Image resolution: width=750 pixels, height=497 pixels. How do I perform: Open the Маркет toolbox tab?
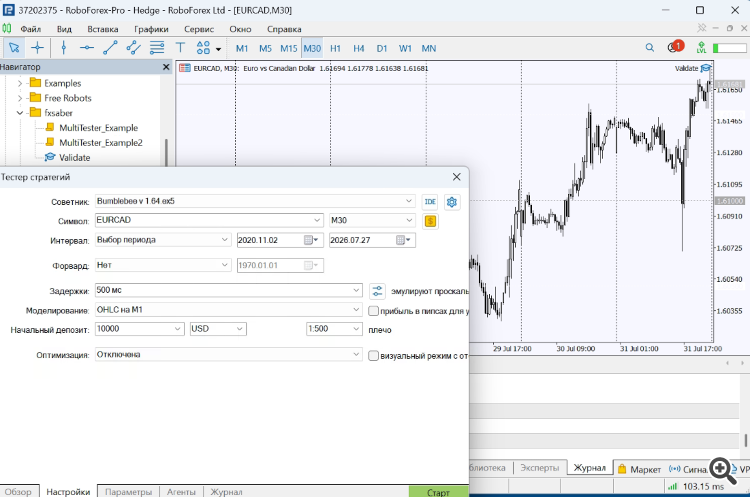[640, 469]
